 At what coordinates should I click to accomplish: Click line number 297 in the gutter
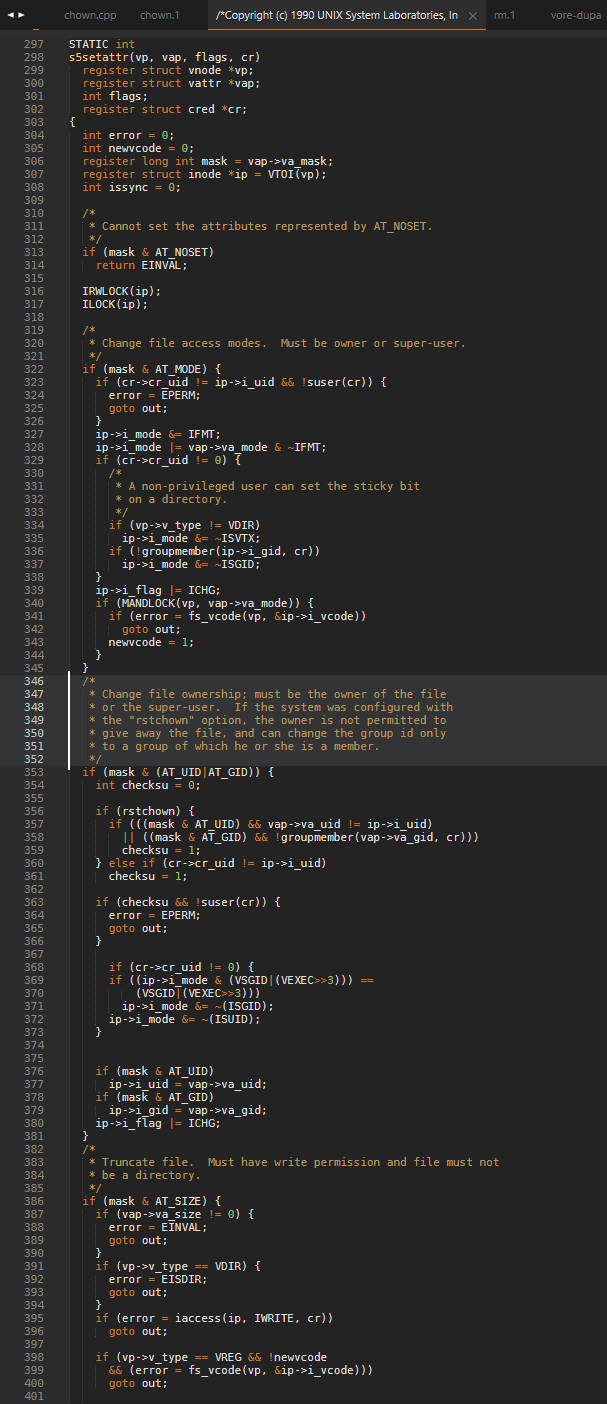33,44
